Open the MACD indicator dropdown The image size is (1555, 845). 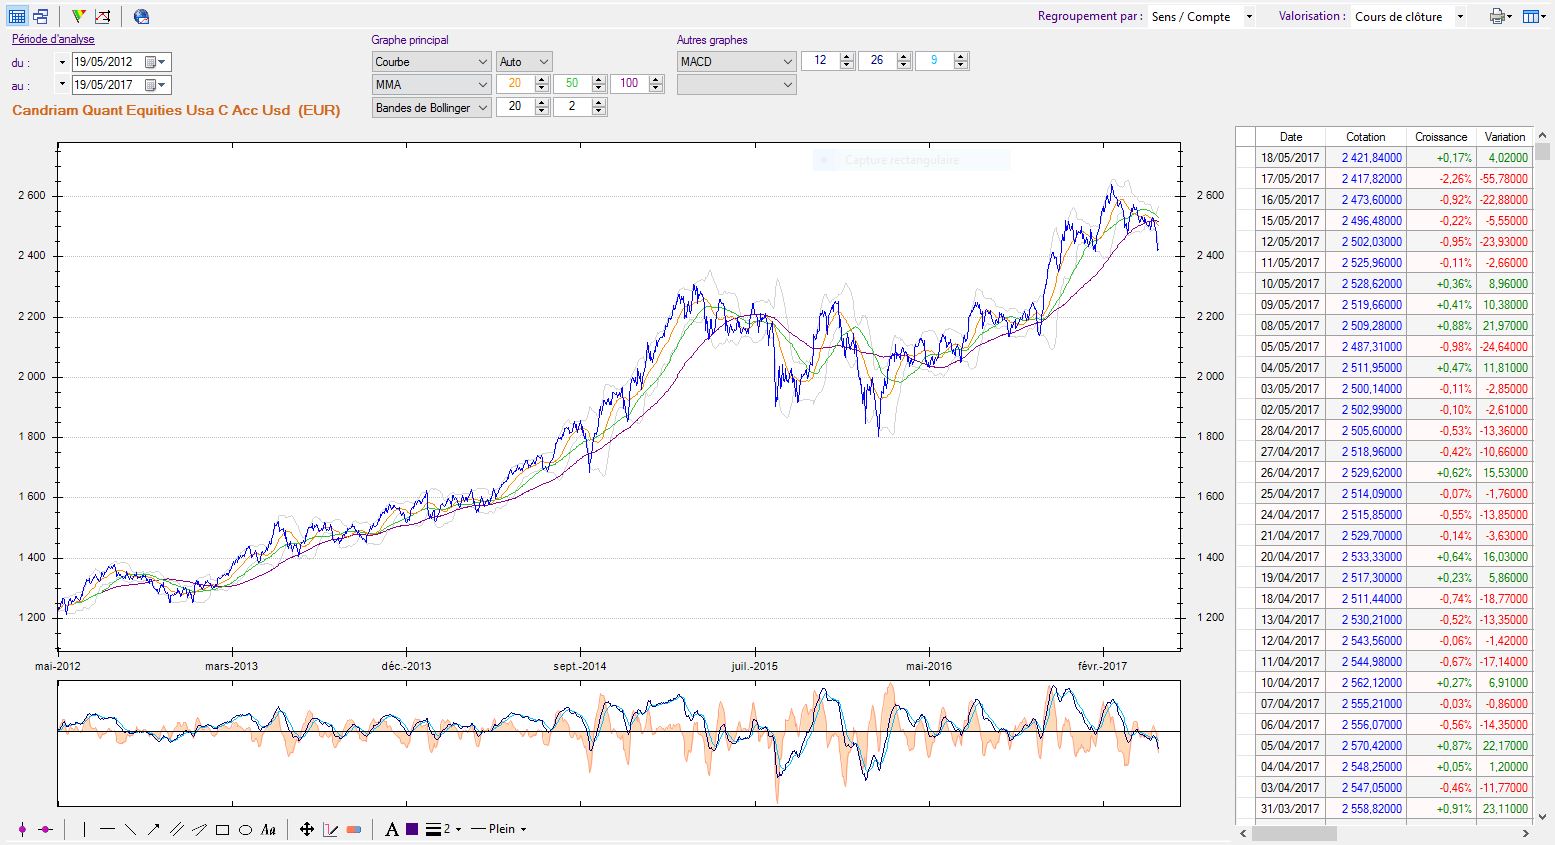[x=736, y=62]
